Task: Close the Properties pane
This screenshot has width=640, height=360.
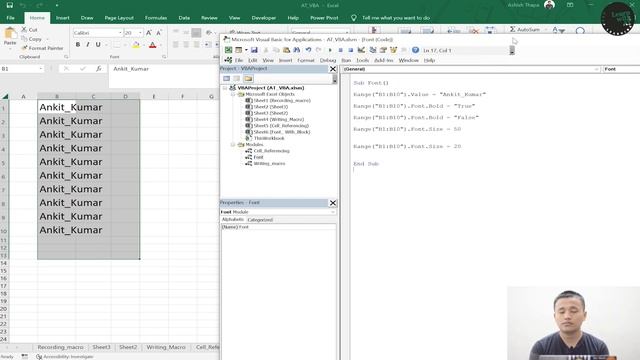Action: (333, 203)
